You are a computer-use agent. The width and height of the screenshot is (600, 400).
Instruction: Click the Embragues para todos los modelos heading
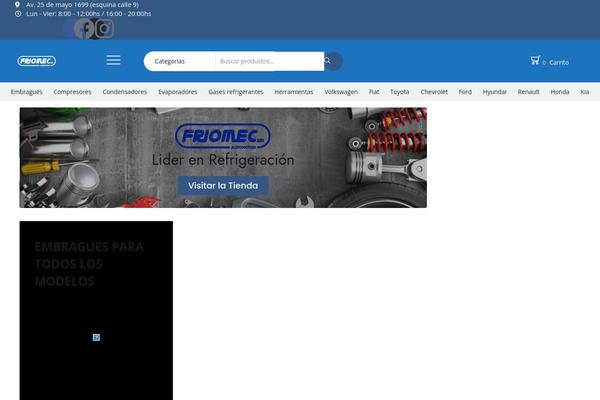click(x=89, y=264)
